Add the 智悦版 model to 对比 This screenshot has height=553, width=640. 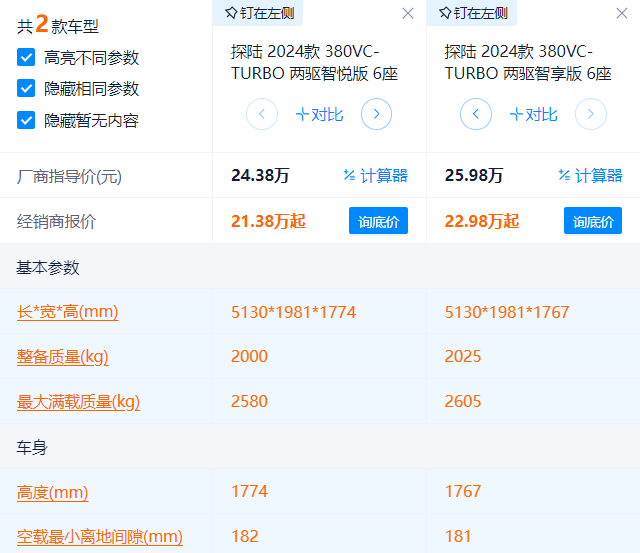coord(319,114)
